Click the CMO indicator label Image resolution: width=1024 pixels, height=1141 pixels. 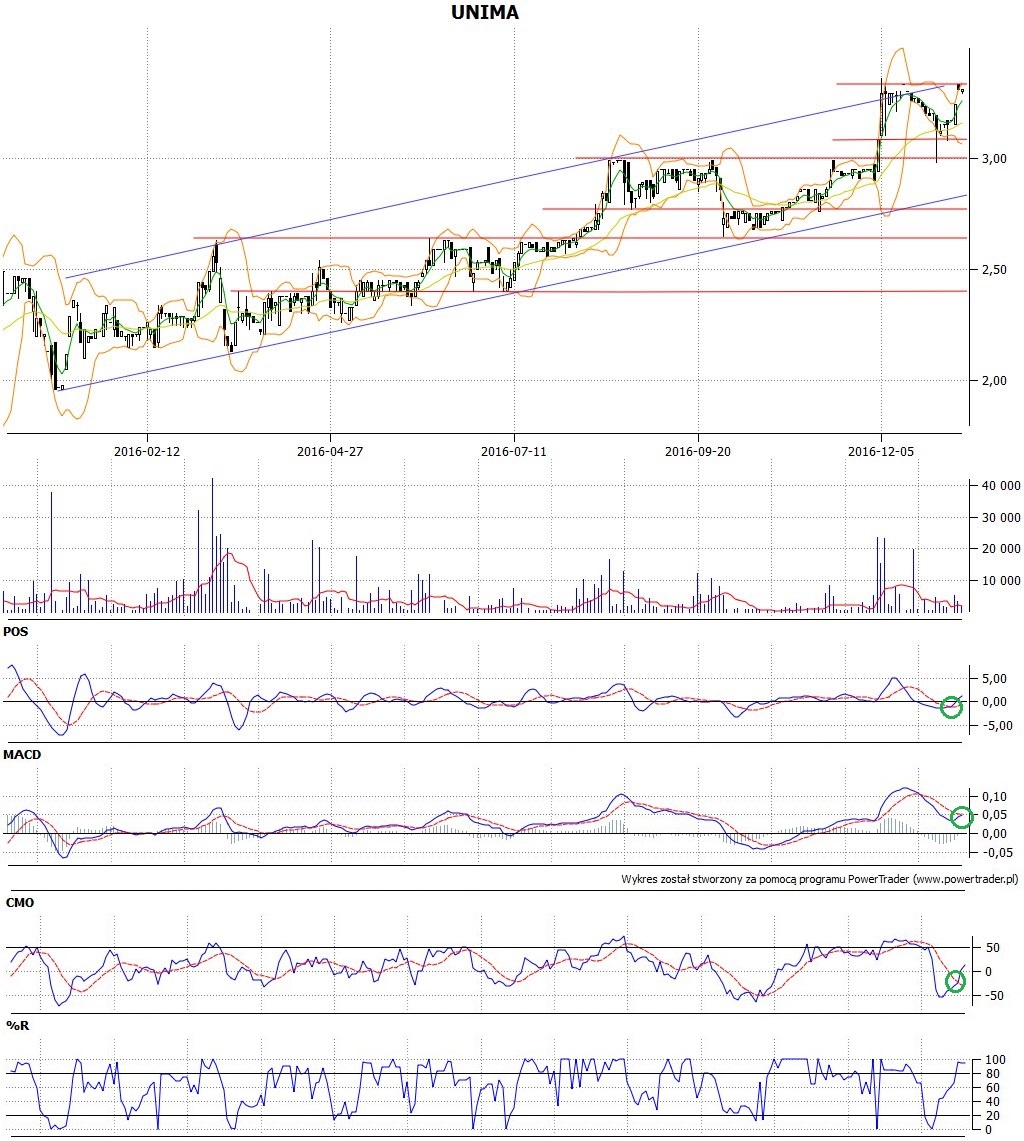tap(20, 902)
